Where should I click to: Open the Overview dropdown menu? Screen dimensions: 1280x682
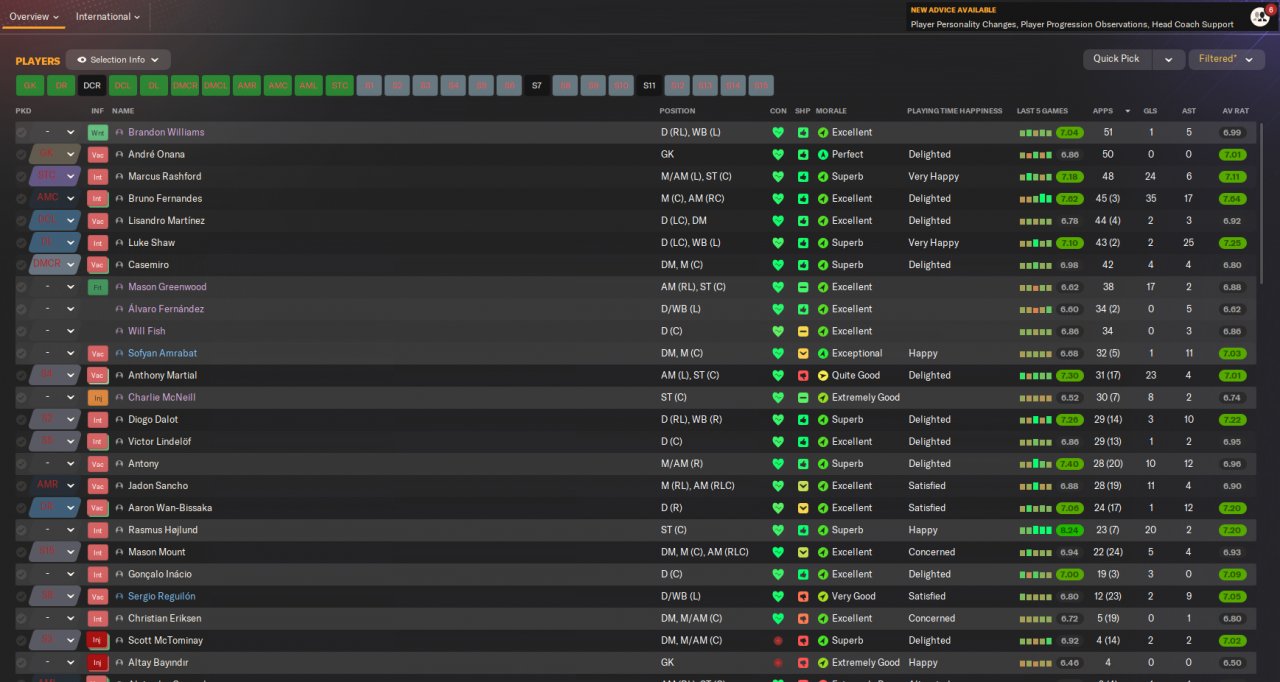(34, 17)
